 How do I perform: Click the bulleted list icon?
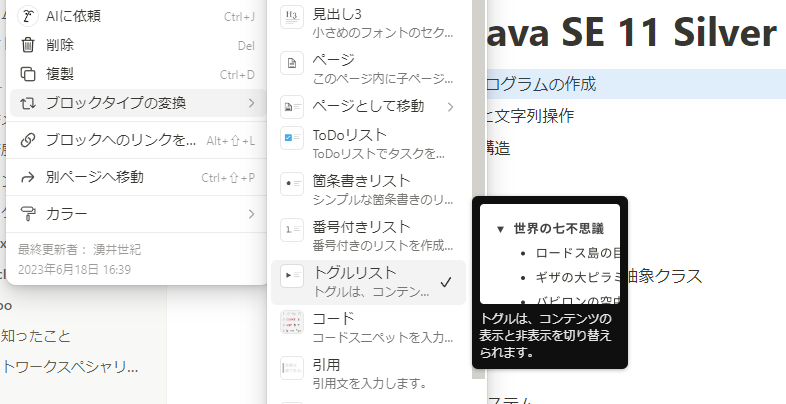[292, 184]
